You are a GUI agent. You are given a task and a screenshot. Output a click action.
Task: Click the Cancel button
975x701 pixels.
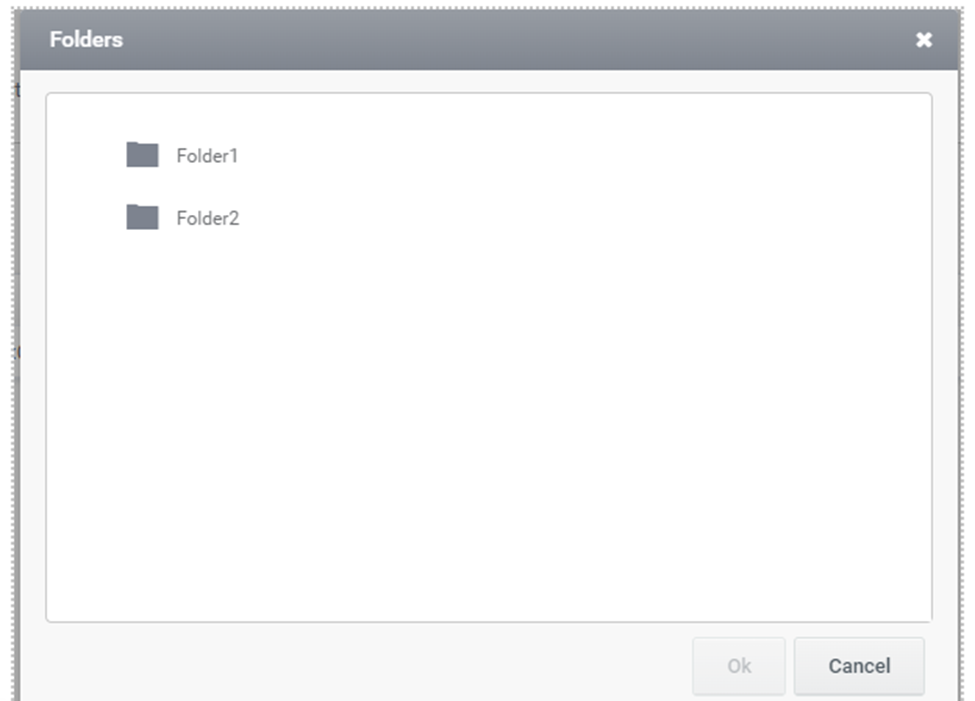(x=859, y=666)
